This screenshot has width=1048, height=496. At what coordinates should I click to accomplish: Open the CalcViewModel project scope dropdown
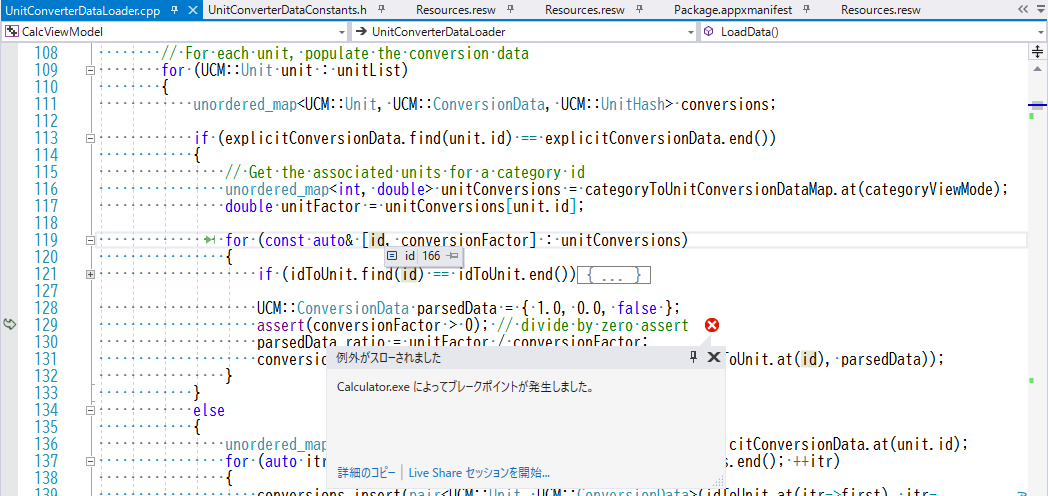[342, 31]
